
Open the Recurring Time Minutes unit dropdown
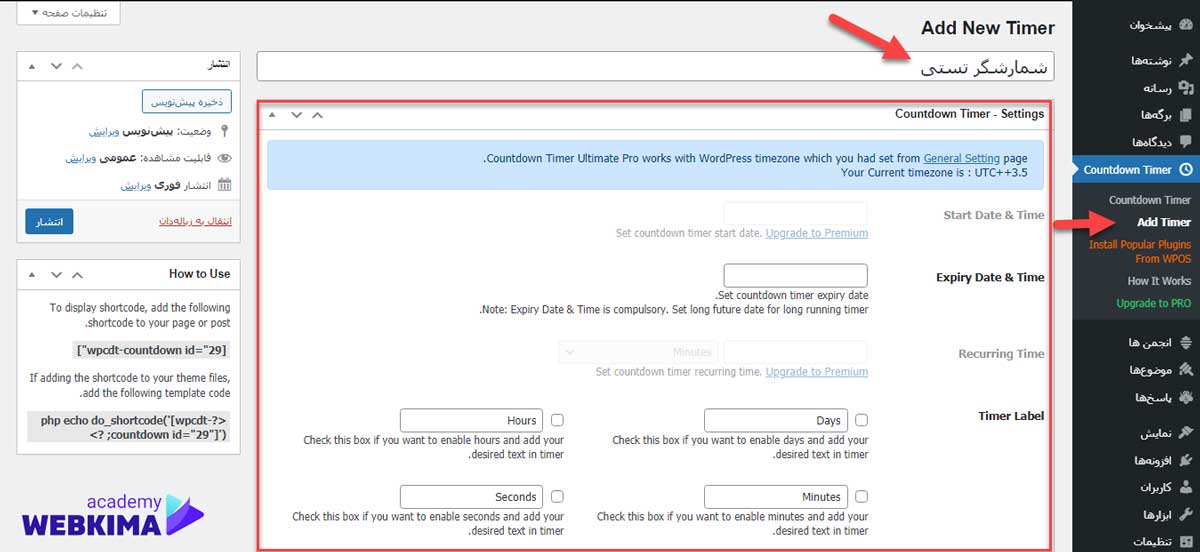tap(636, 352)
